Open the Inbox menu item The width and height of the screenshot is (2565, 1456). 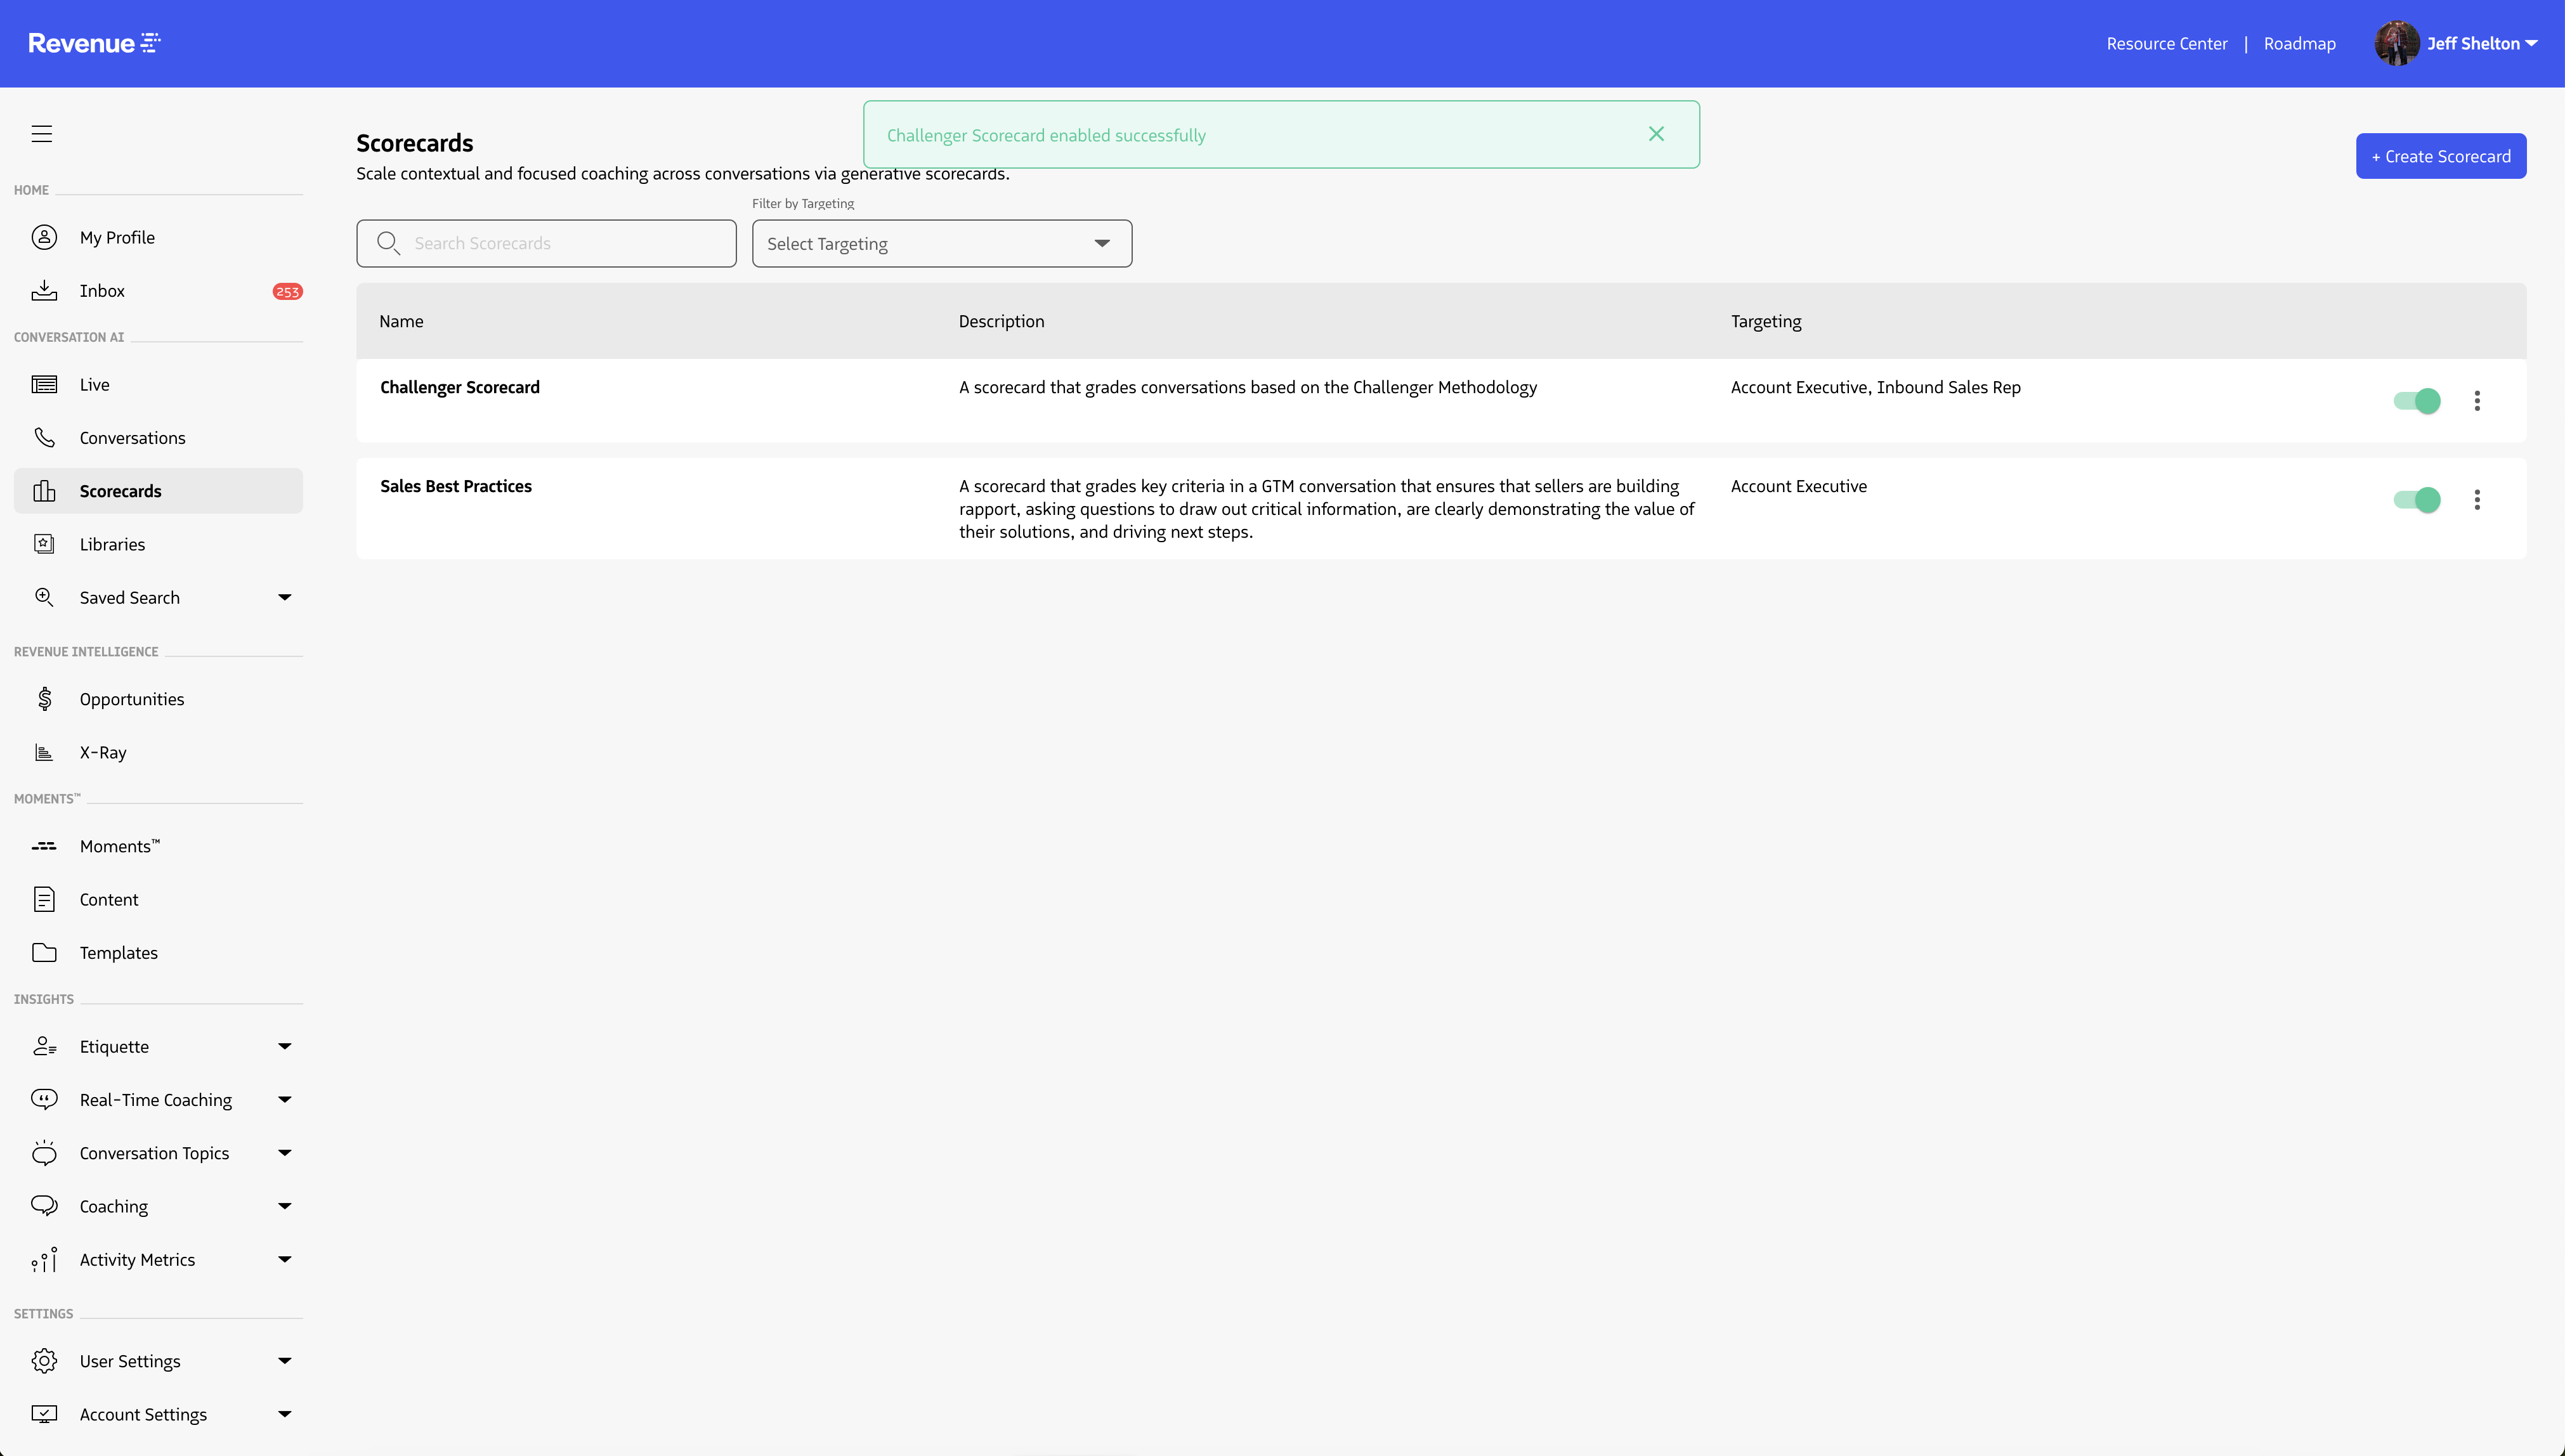pyautogui.click(x=158, y=290)
